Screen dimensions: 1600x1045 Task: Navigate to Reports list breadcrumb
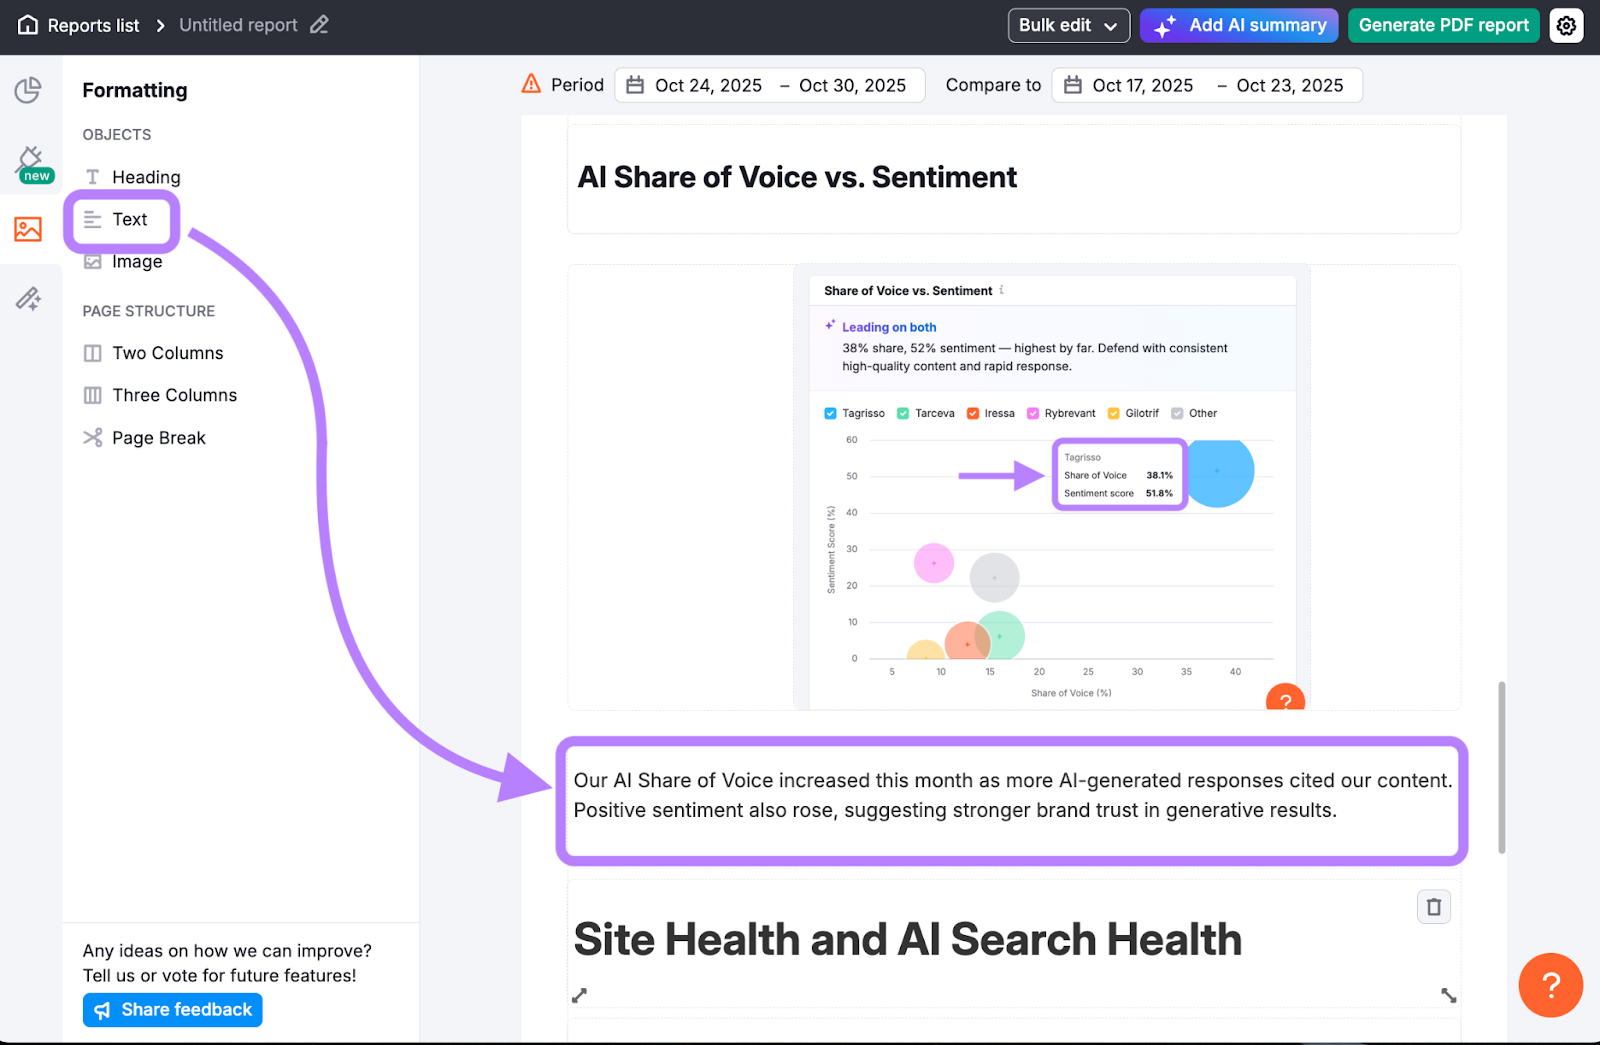(93, 25)
